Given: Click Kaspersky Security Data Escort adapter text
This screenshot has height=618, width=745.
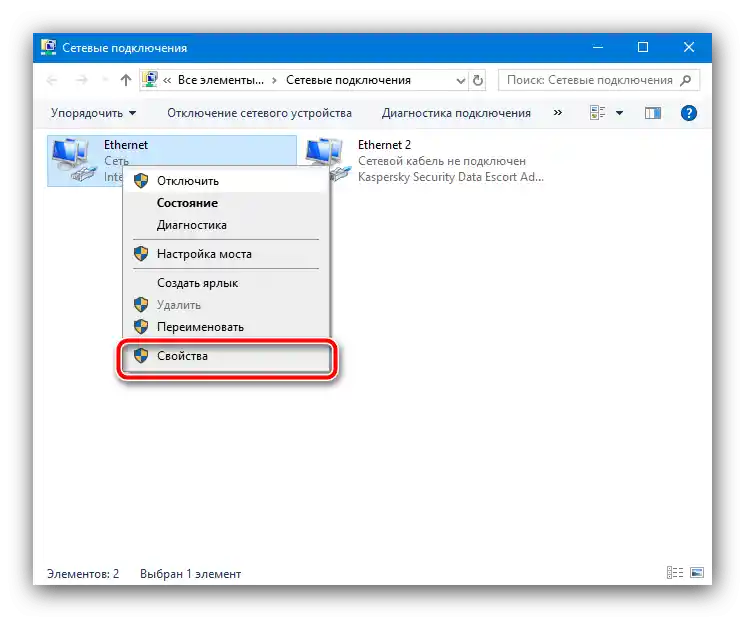Looking at the screenshot, I should (450, 177).
